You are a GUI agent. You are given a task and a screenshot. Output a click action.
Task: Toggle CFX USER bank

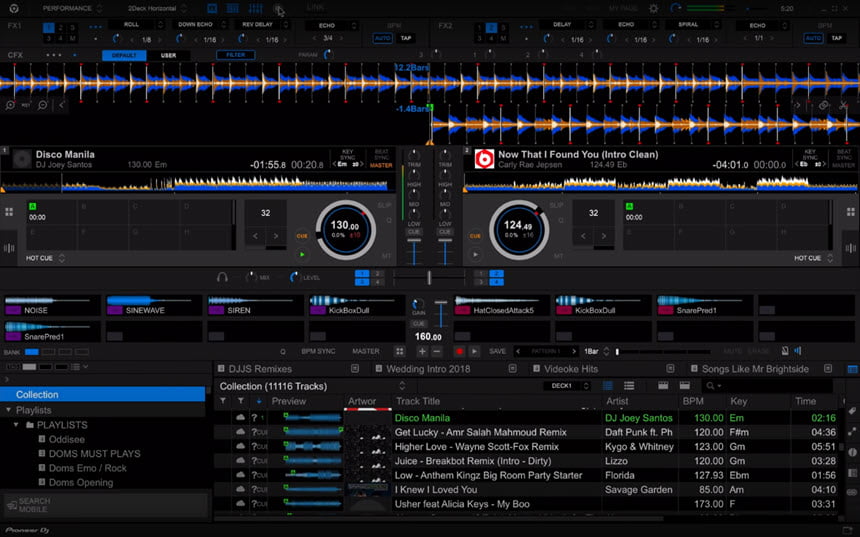click(x=168, y=55)
